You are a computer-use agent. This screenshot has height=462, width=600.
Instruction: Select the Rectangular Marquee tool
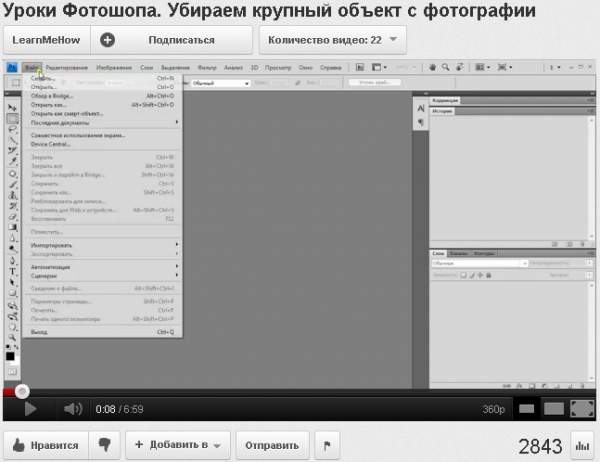coord(12,118)
